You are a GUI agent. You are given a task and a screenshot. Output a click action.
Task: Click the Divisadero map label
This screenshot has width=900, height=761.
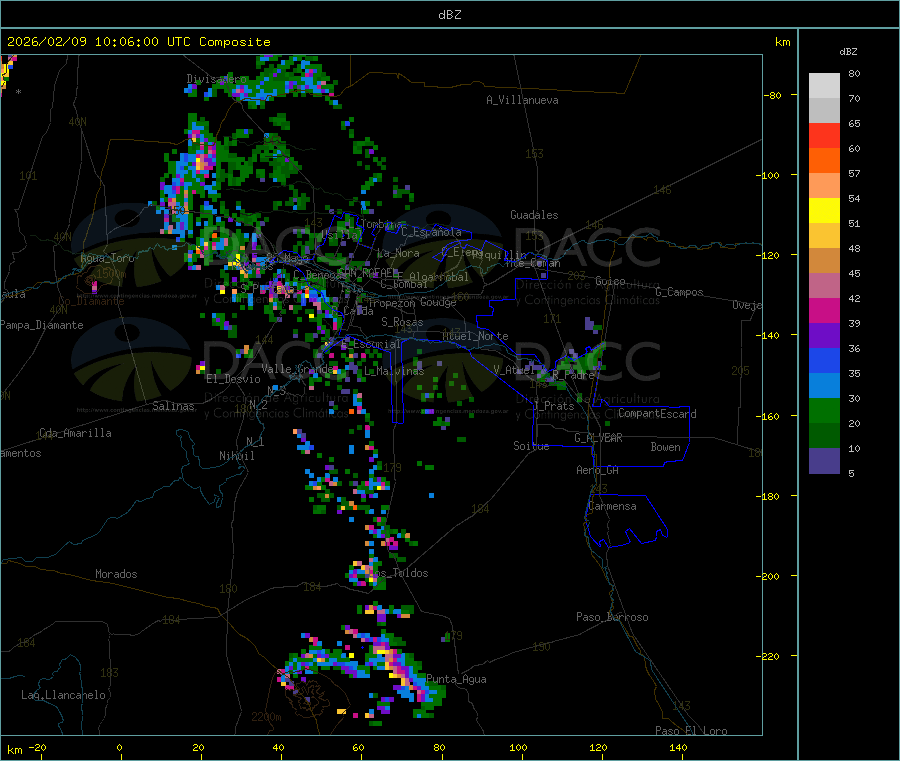coord(216,79)
